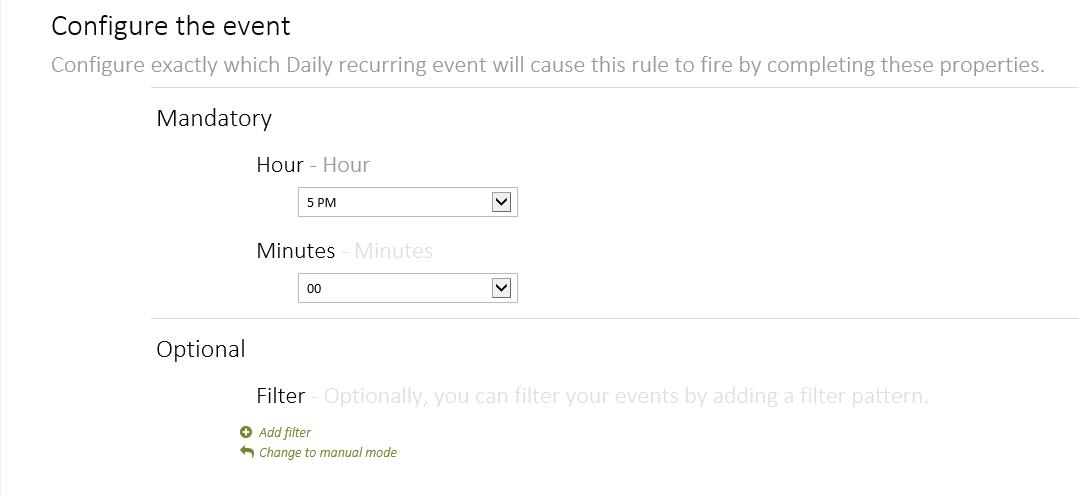Image resolution: width=1079 pixels, height=496 pixels.
Task: Click the "Optional" section heading
Action: point(201,349)
